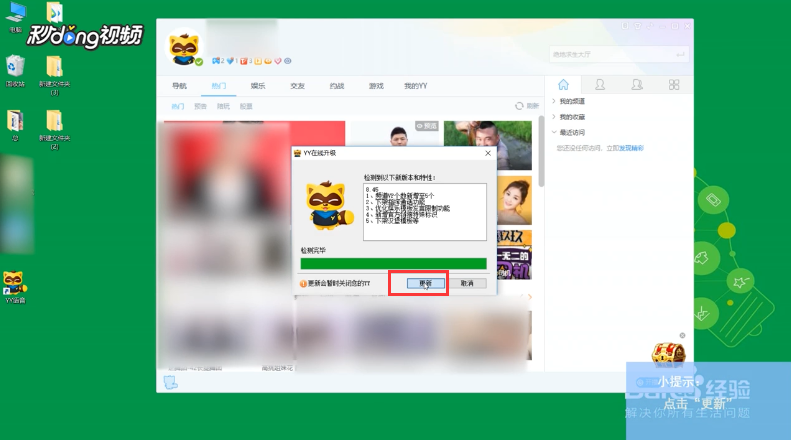Click the green online status badge on avatar
The image size is (791, 440).
coord(199,62)
